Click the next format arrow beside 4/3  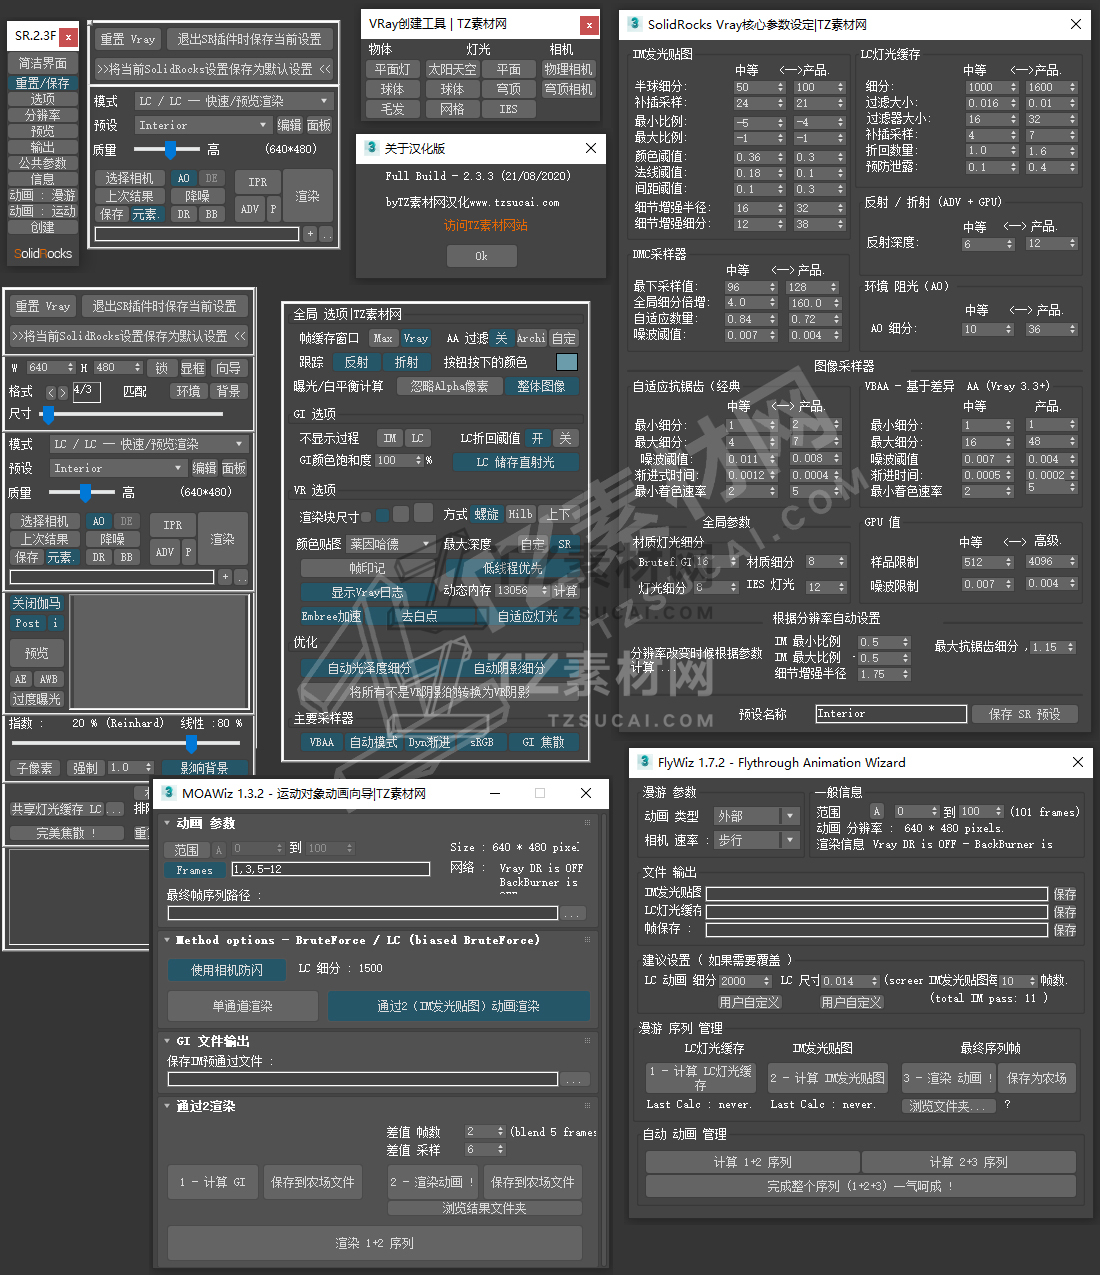[63, 393]
